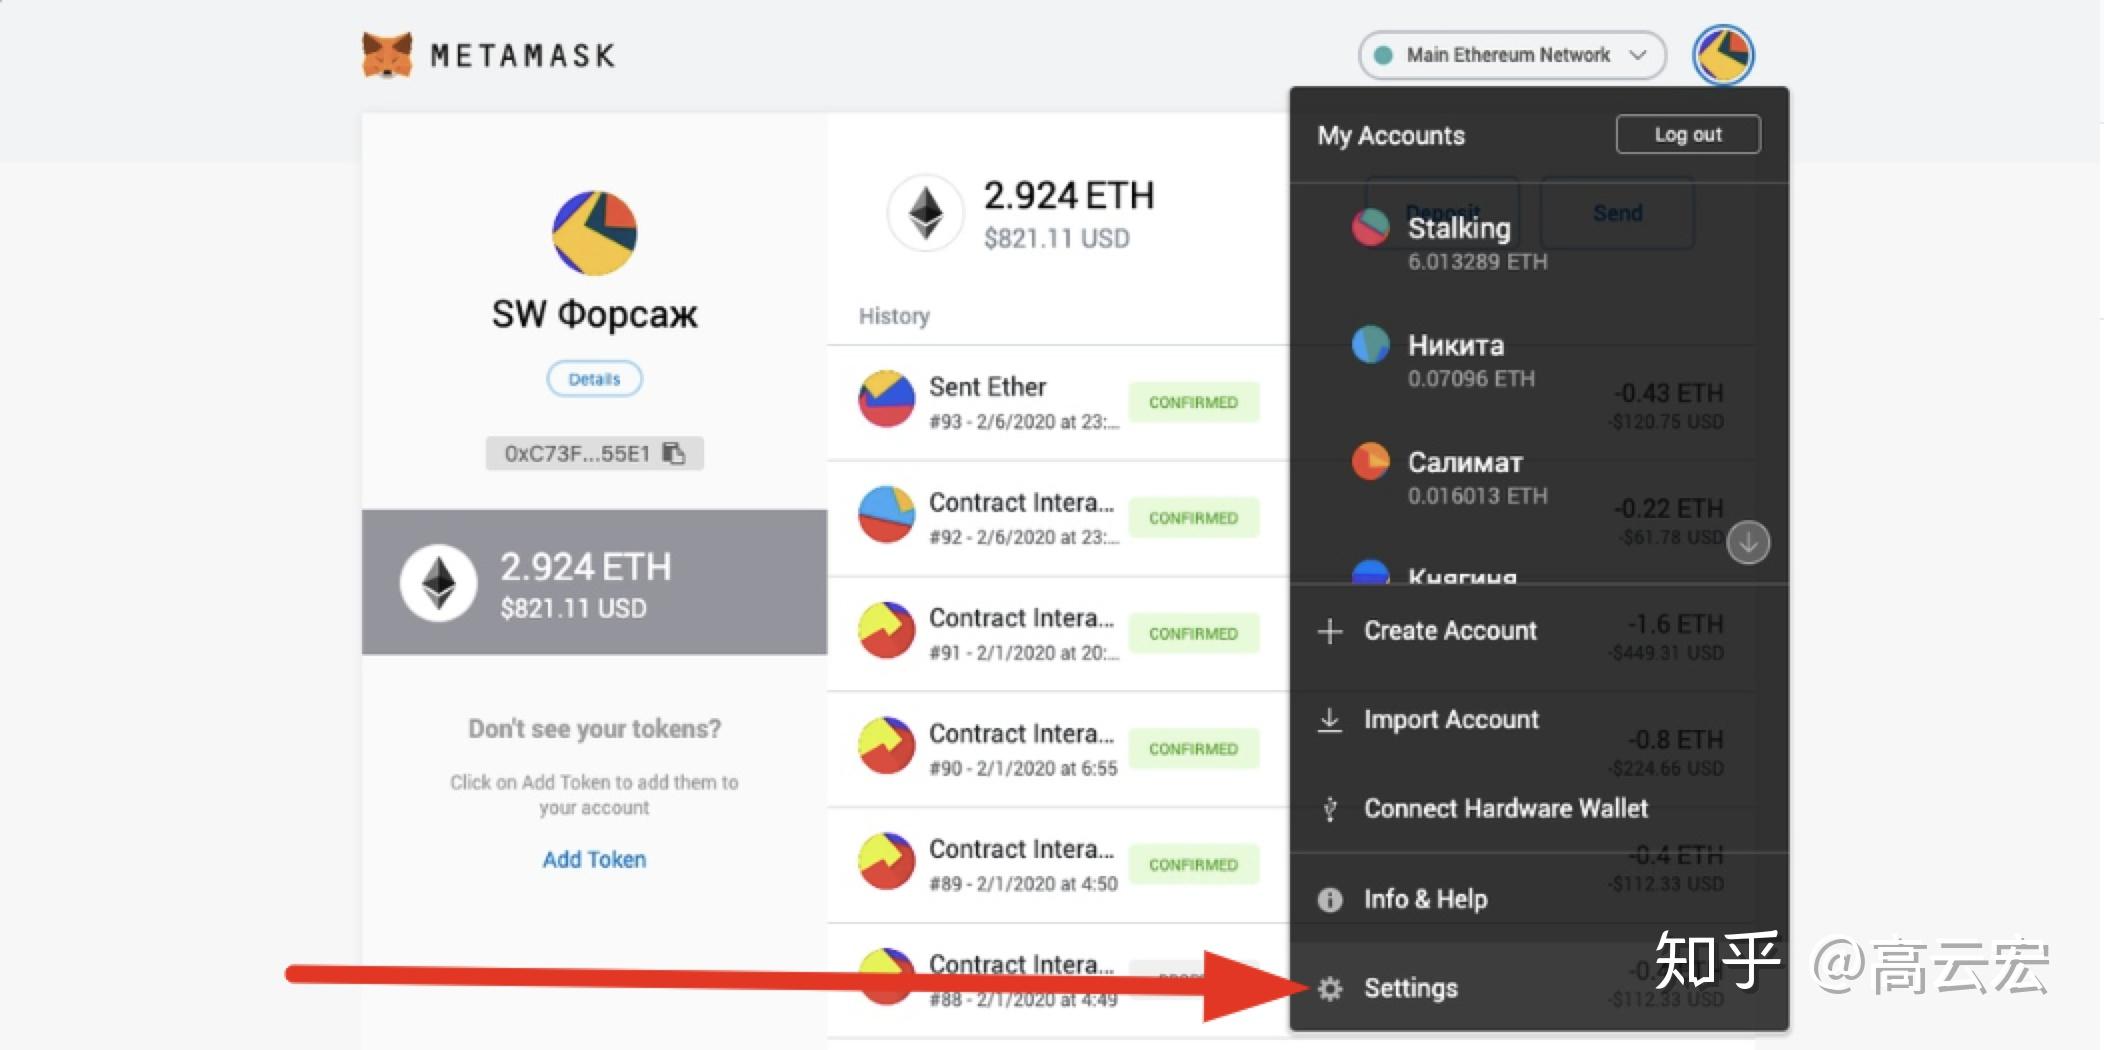
Task: Click identicon of transaction #90
Action: click(886, 745)
